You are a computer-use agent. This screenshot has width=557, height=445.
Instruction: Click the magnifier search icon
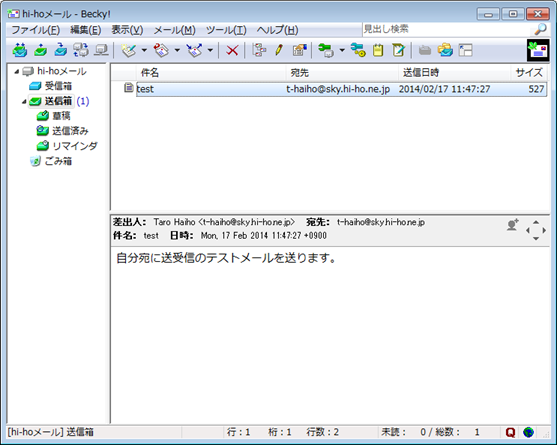pos(540,29)
